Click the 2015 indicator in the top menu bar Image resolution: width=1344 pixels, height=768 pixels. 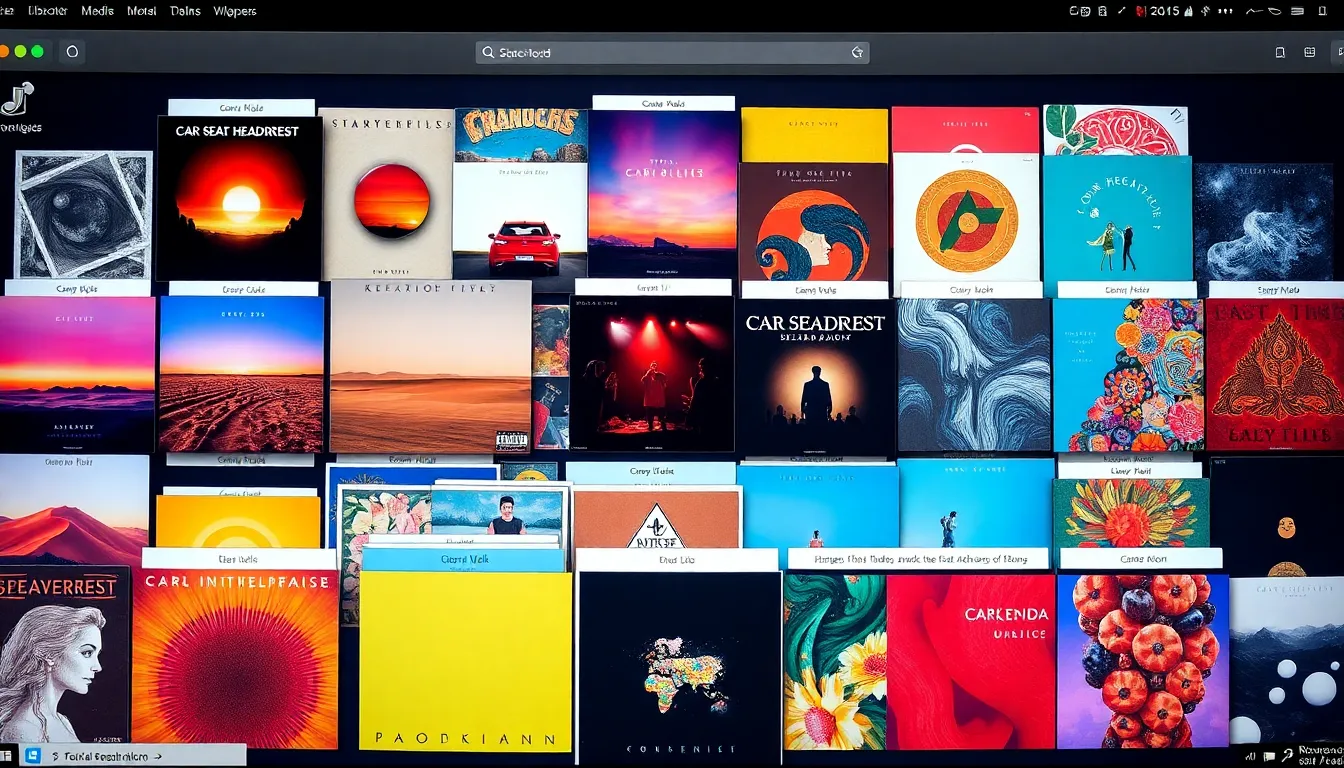click(x=1165, y=11)
